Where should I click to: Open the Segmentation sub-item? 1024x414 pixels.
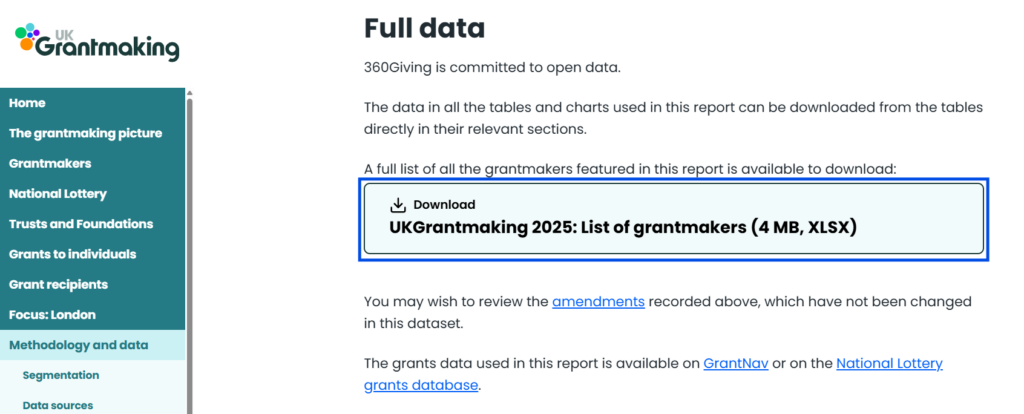point(61,375)
